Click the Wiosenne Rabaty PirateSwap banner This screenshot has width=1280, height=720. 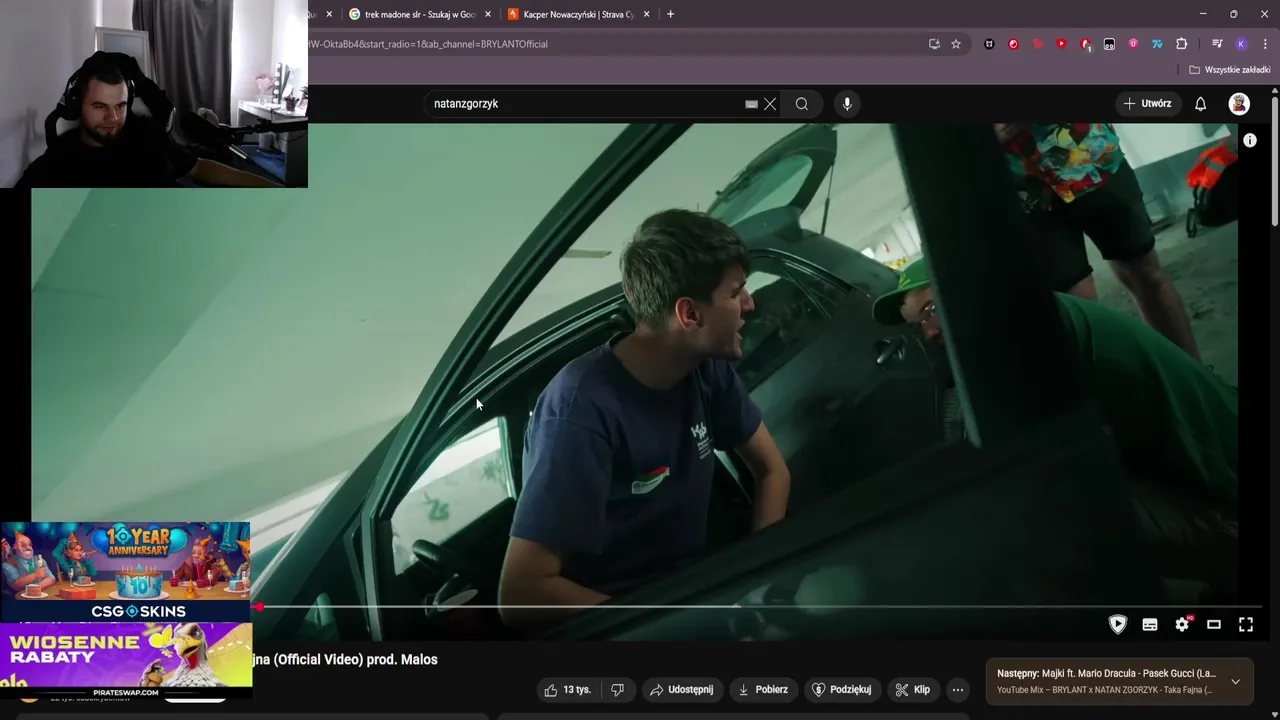(x=126, y=660)
